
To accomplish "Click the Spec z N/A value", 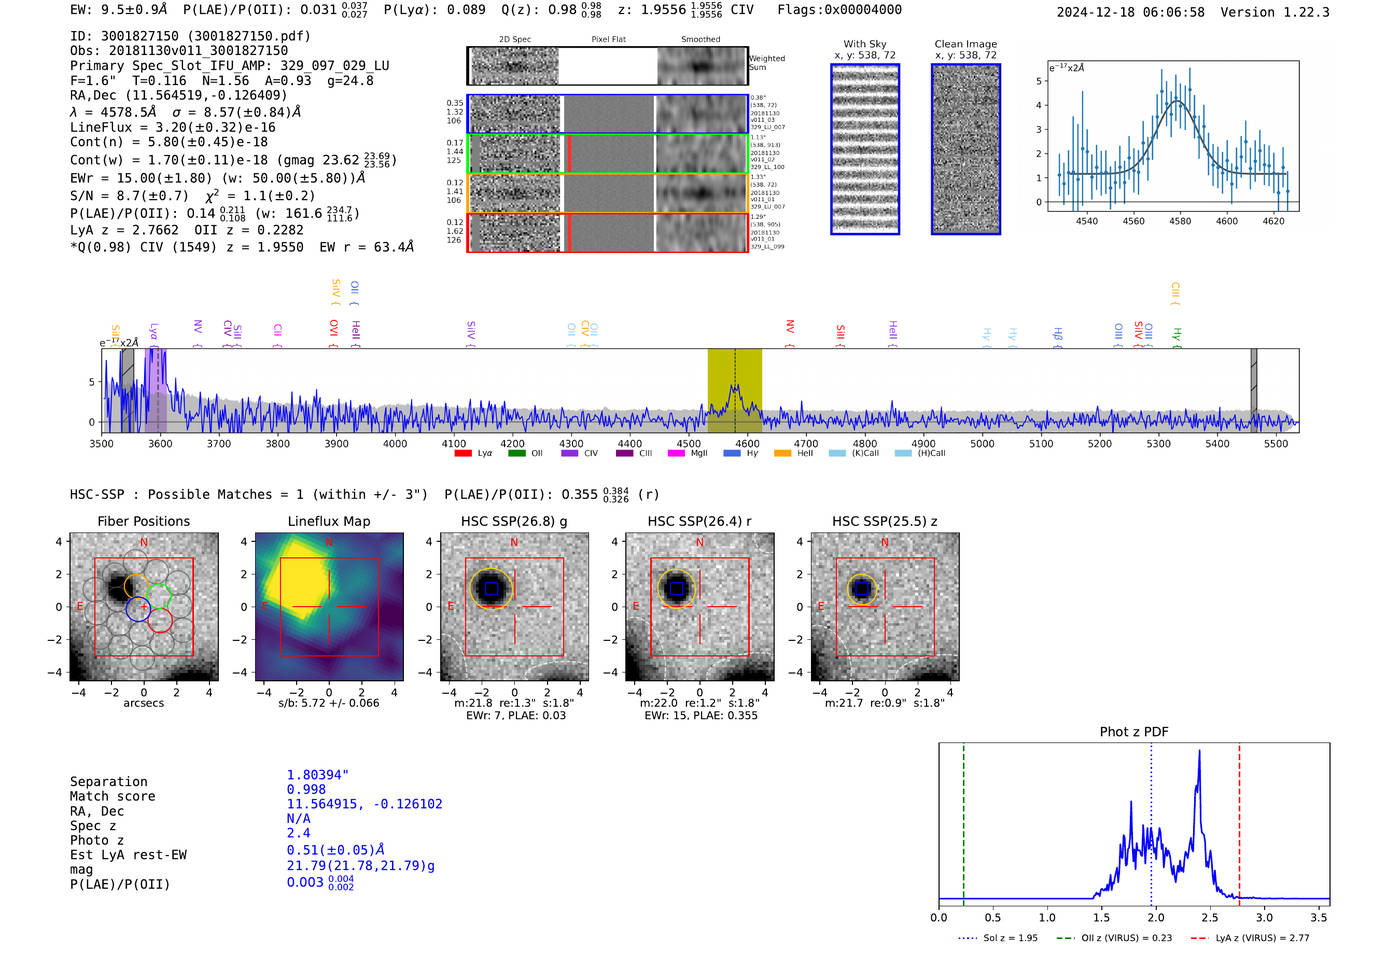I will coord(299,818).
